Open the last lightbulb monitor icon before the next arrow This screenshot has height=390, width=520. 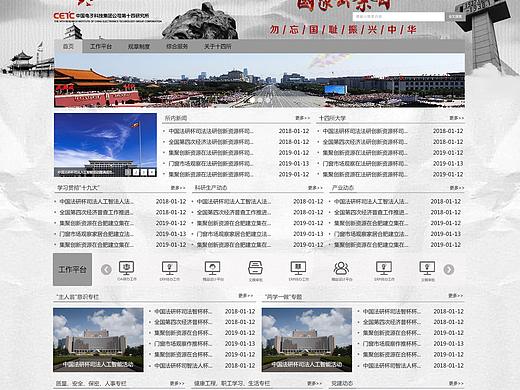[x=427, y=268]
